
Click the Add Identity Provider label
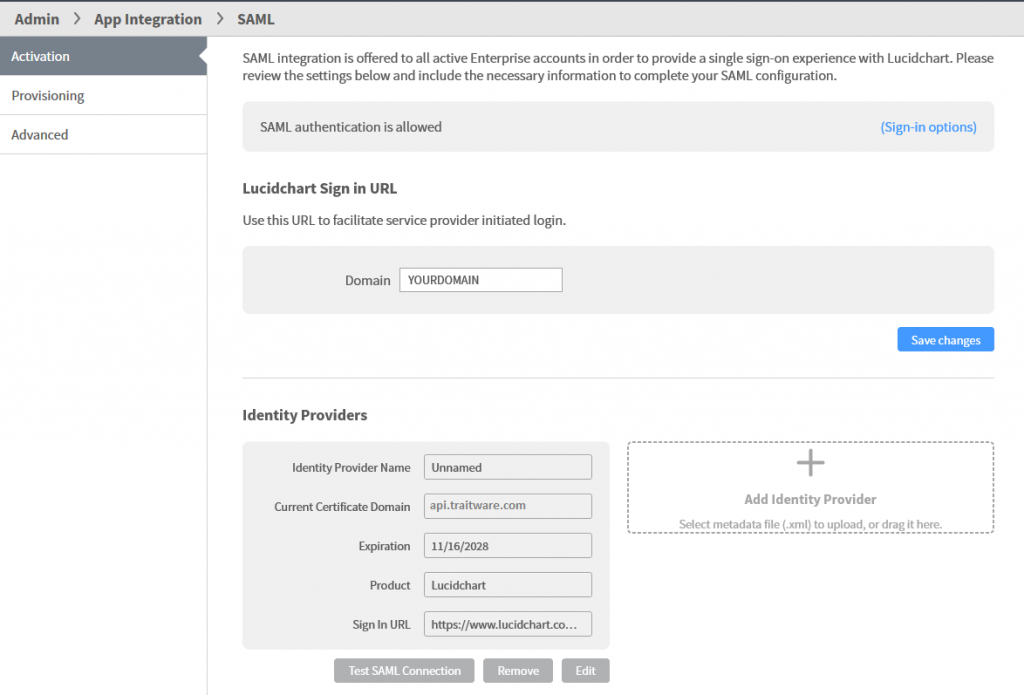810,499
